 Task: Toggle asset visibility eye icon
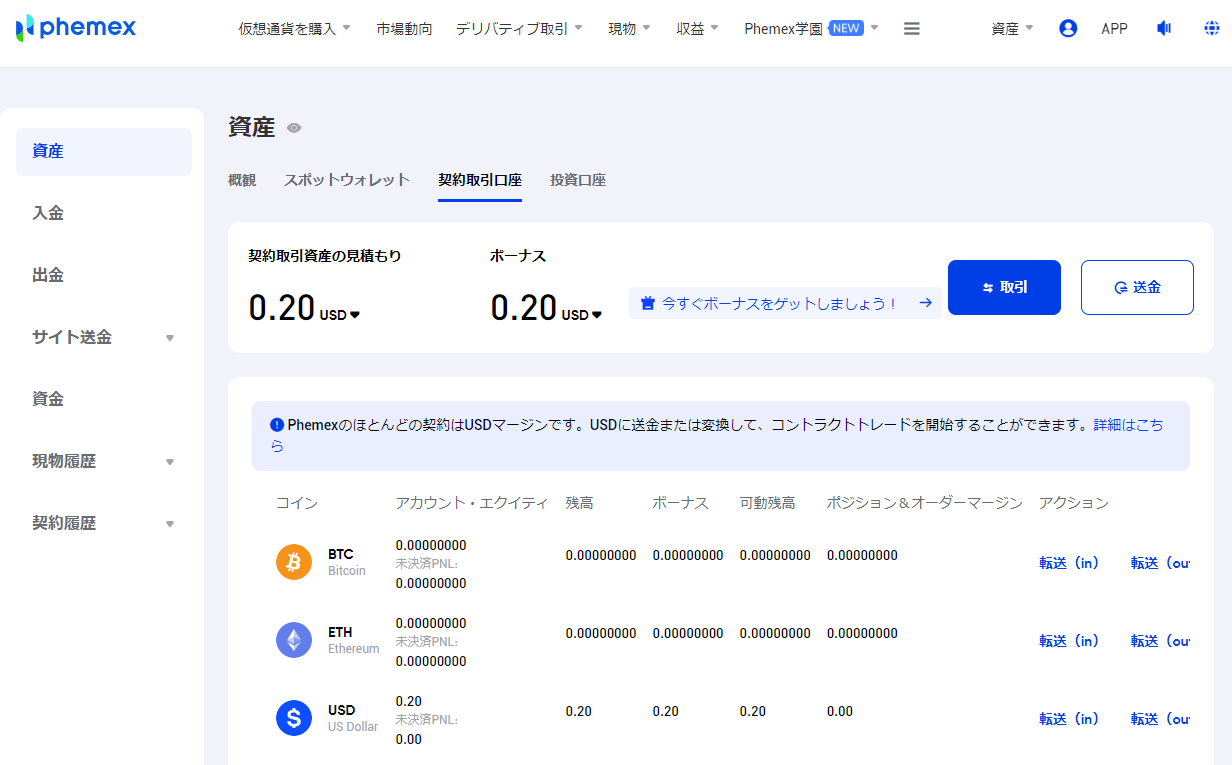pos(294,128)
